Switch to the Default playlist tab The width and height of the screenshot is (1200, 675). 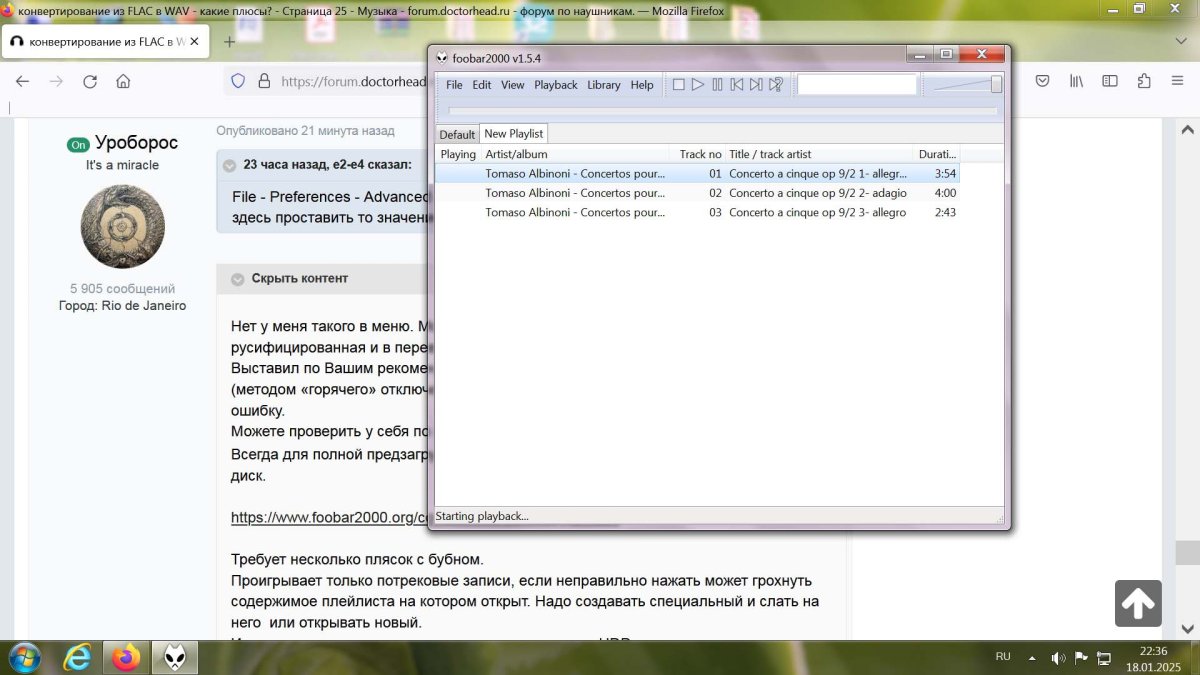click(x=457, y=134)
